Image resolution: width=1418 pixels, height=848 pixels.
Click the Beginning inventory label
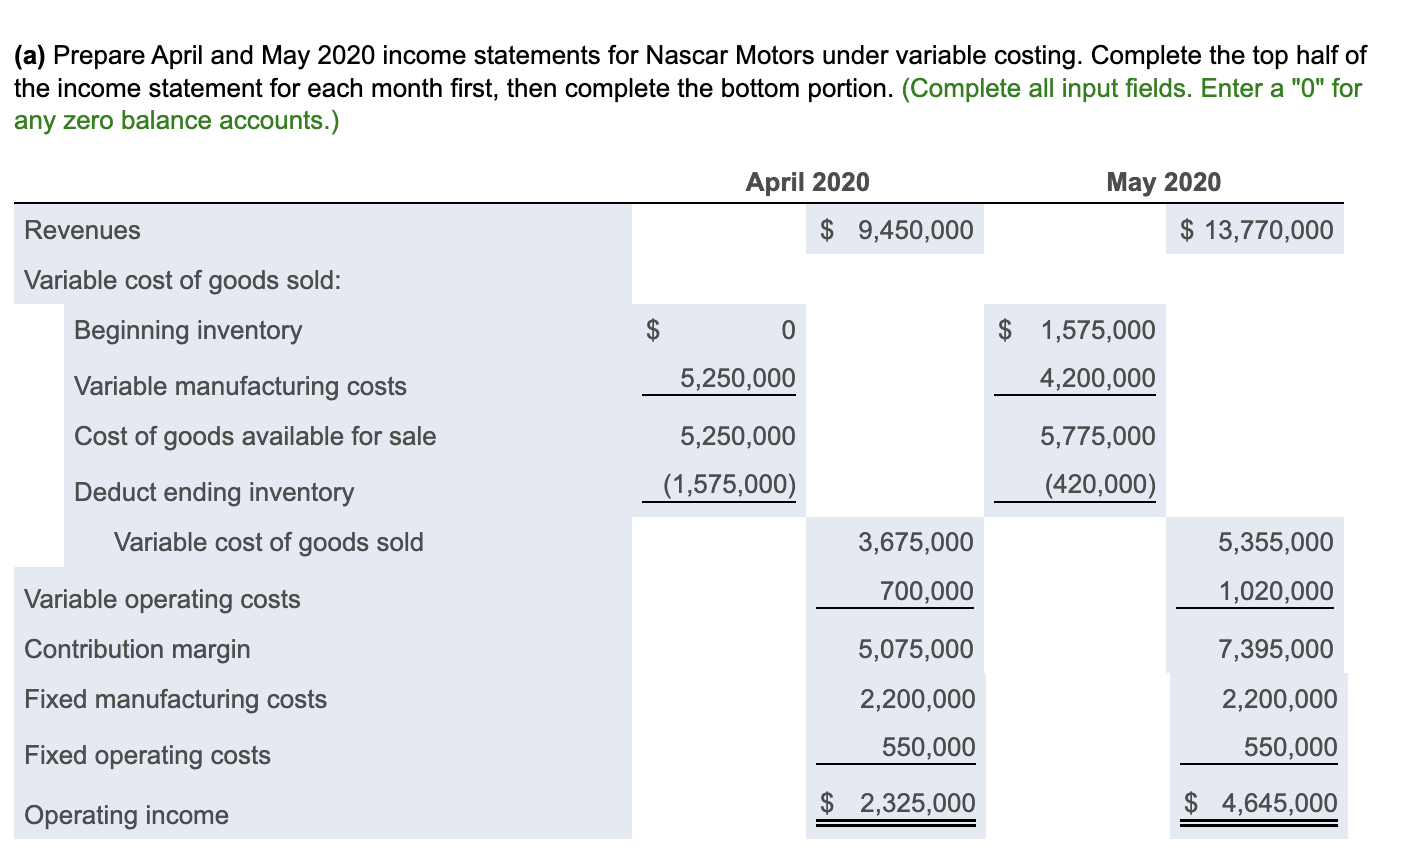188,330
